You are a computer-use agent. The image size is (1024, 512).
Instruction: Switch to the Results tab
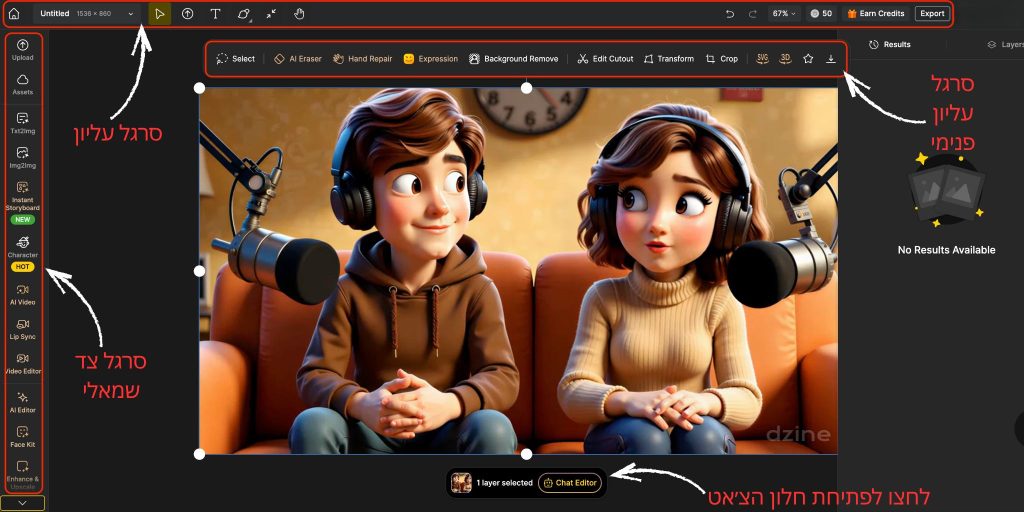click(x=890, y=45)
